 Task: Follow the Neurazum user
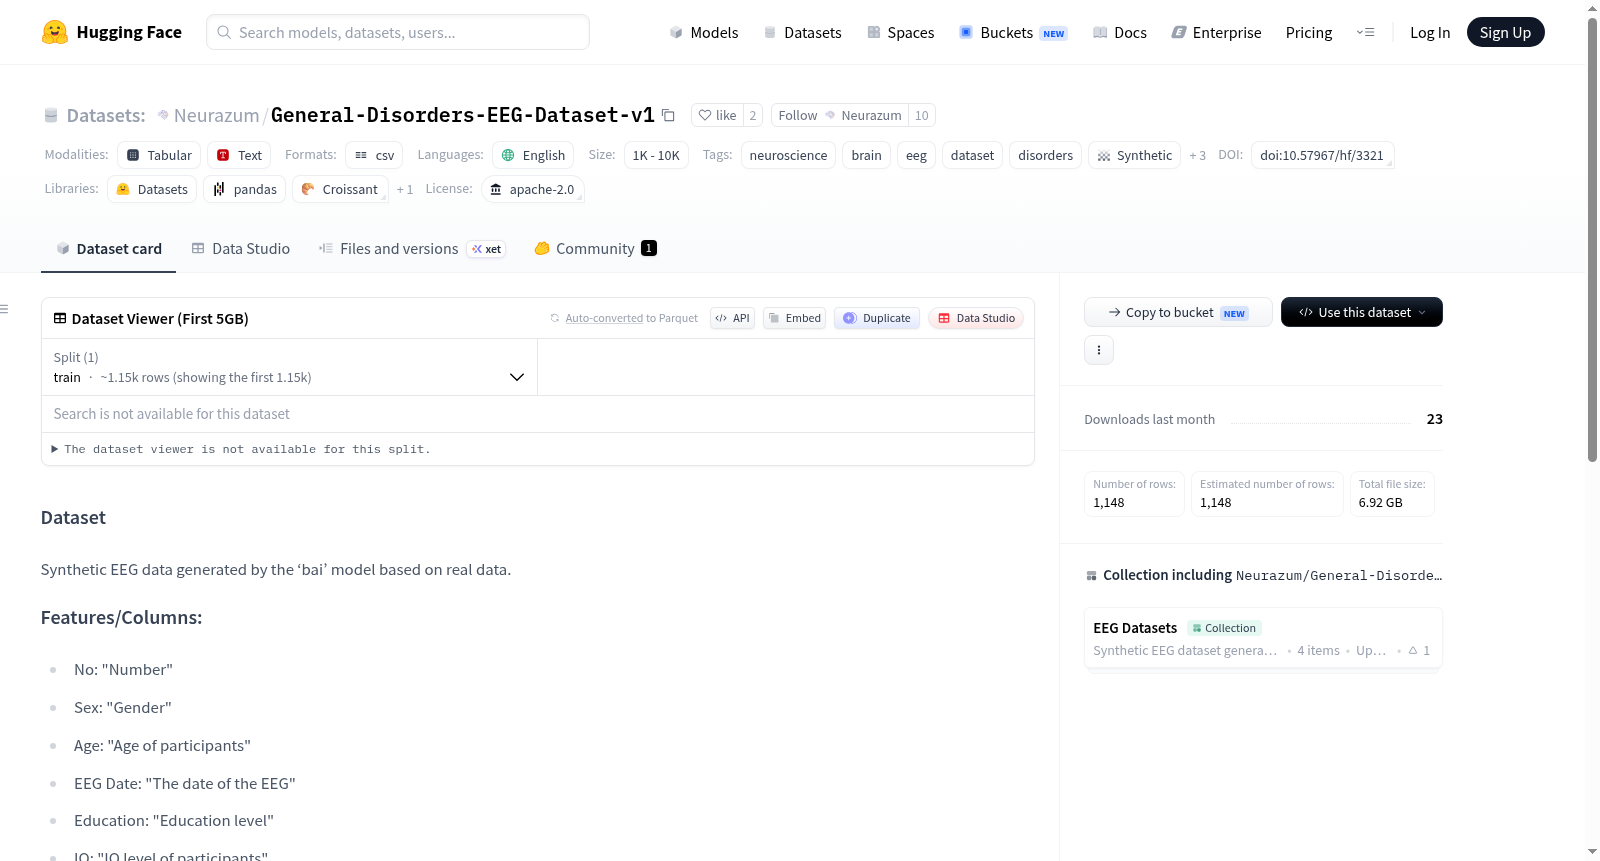point(840,115)
